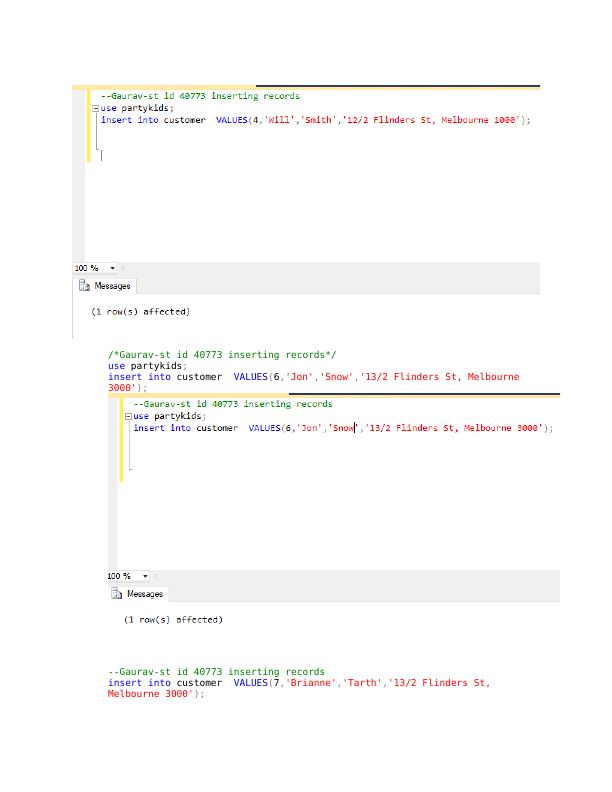Click the Messages tab icon in the upper results pane
612x792 pixels.
[x=85, y=286]
